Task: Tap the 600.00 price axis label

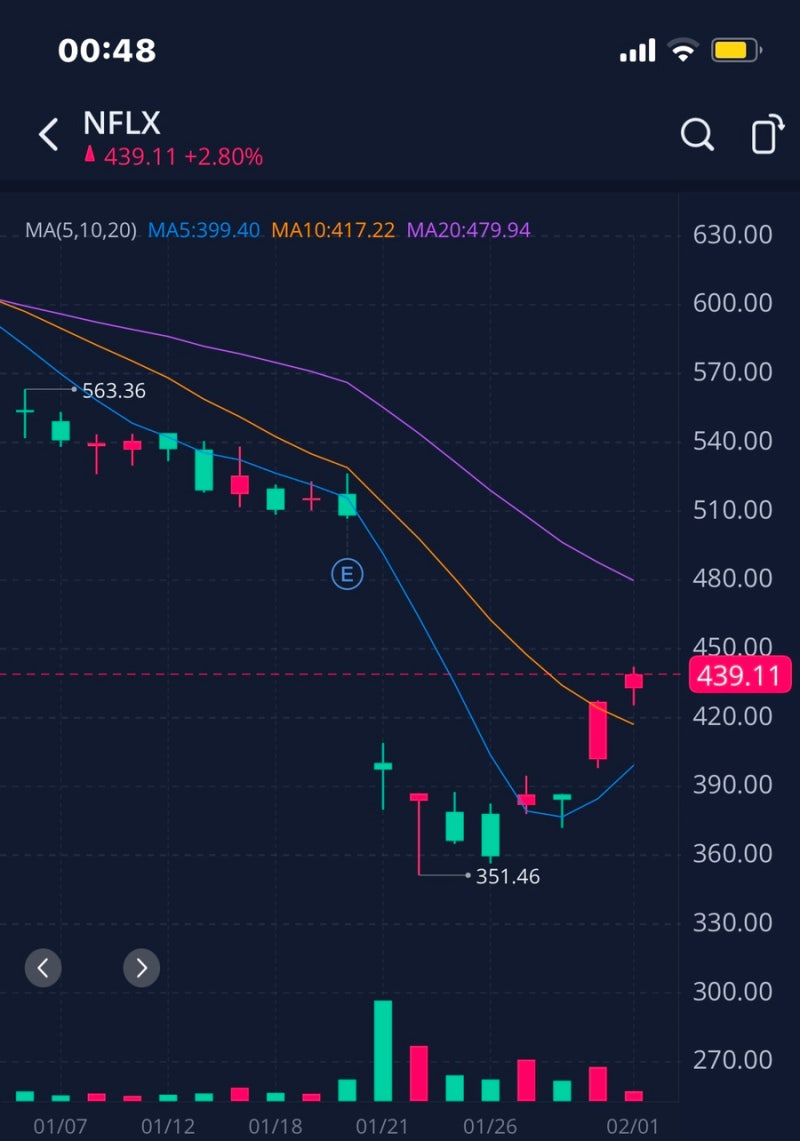Action: [x=732, y=303]
